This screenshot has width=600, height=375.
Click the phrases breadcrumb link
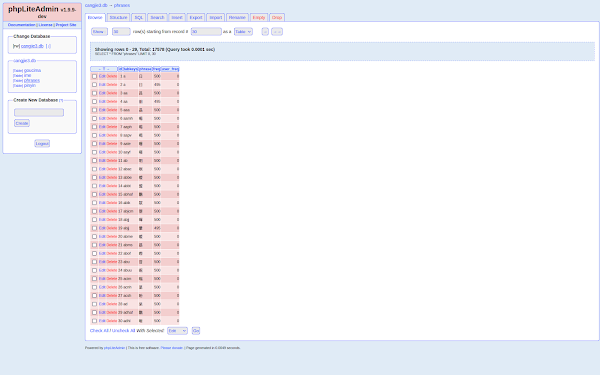(122, 5)
